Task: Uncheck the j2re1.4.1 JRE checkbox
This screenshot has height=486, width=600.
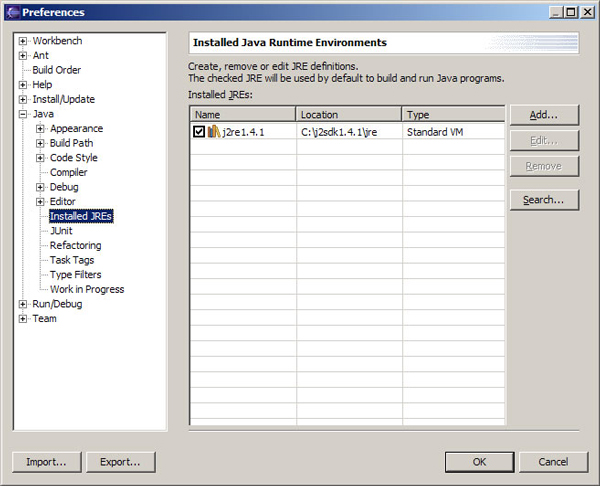Action: [x=199, y=132]
